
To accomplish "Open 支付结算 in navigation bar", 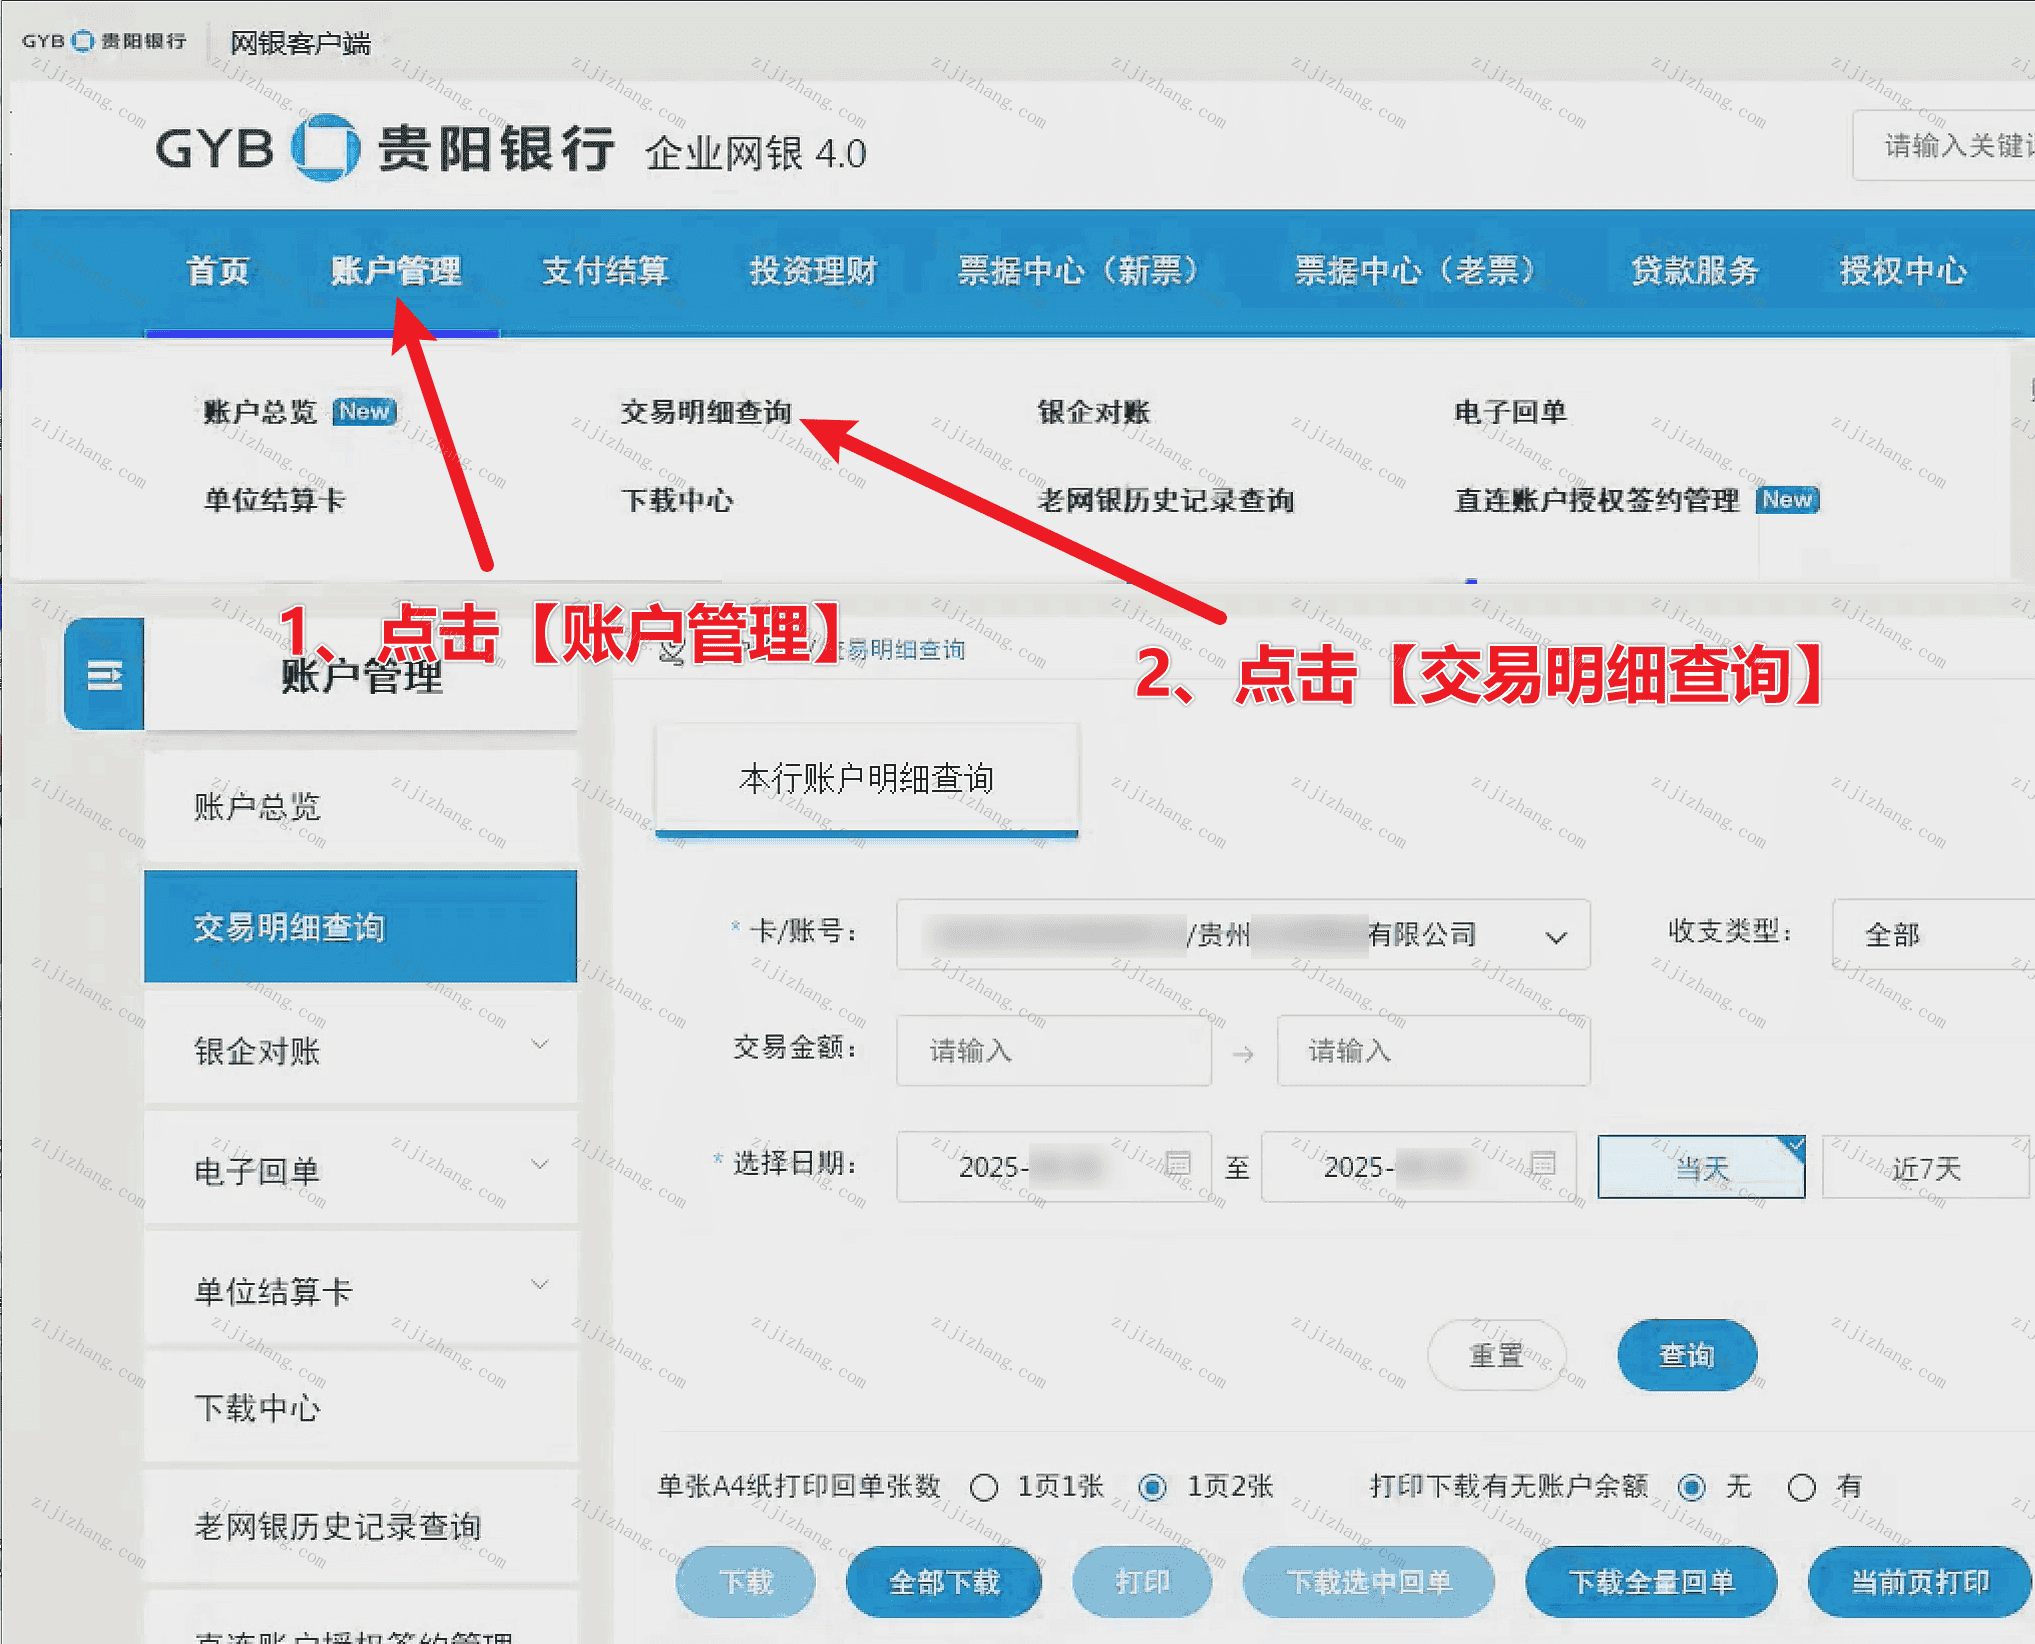I will click(604, 271).
